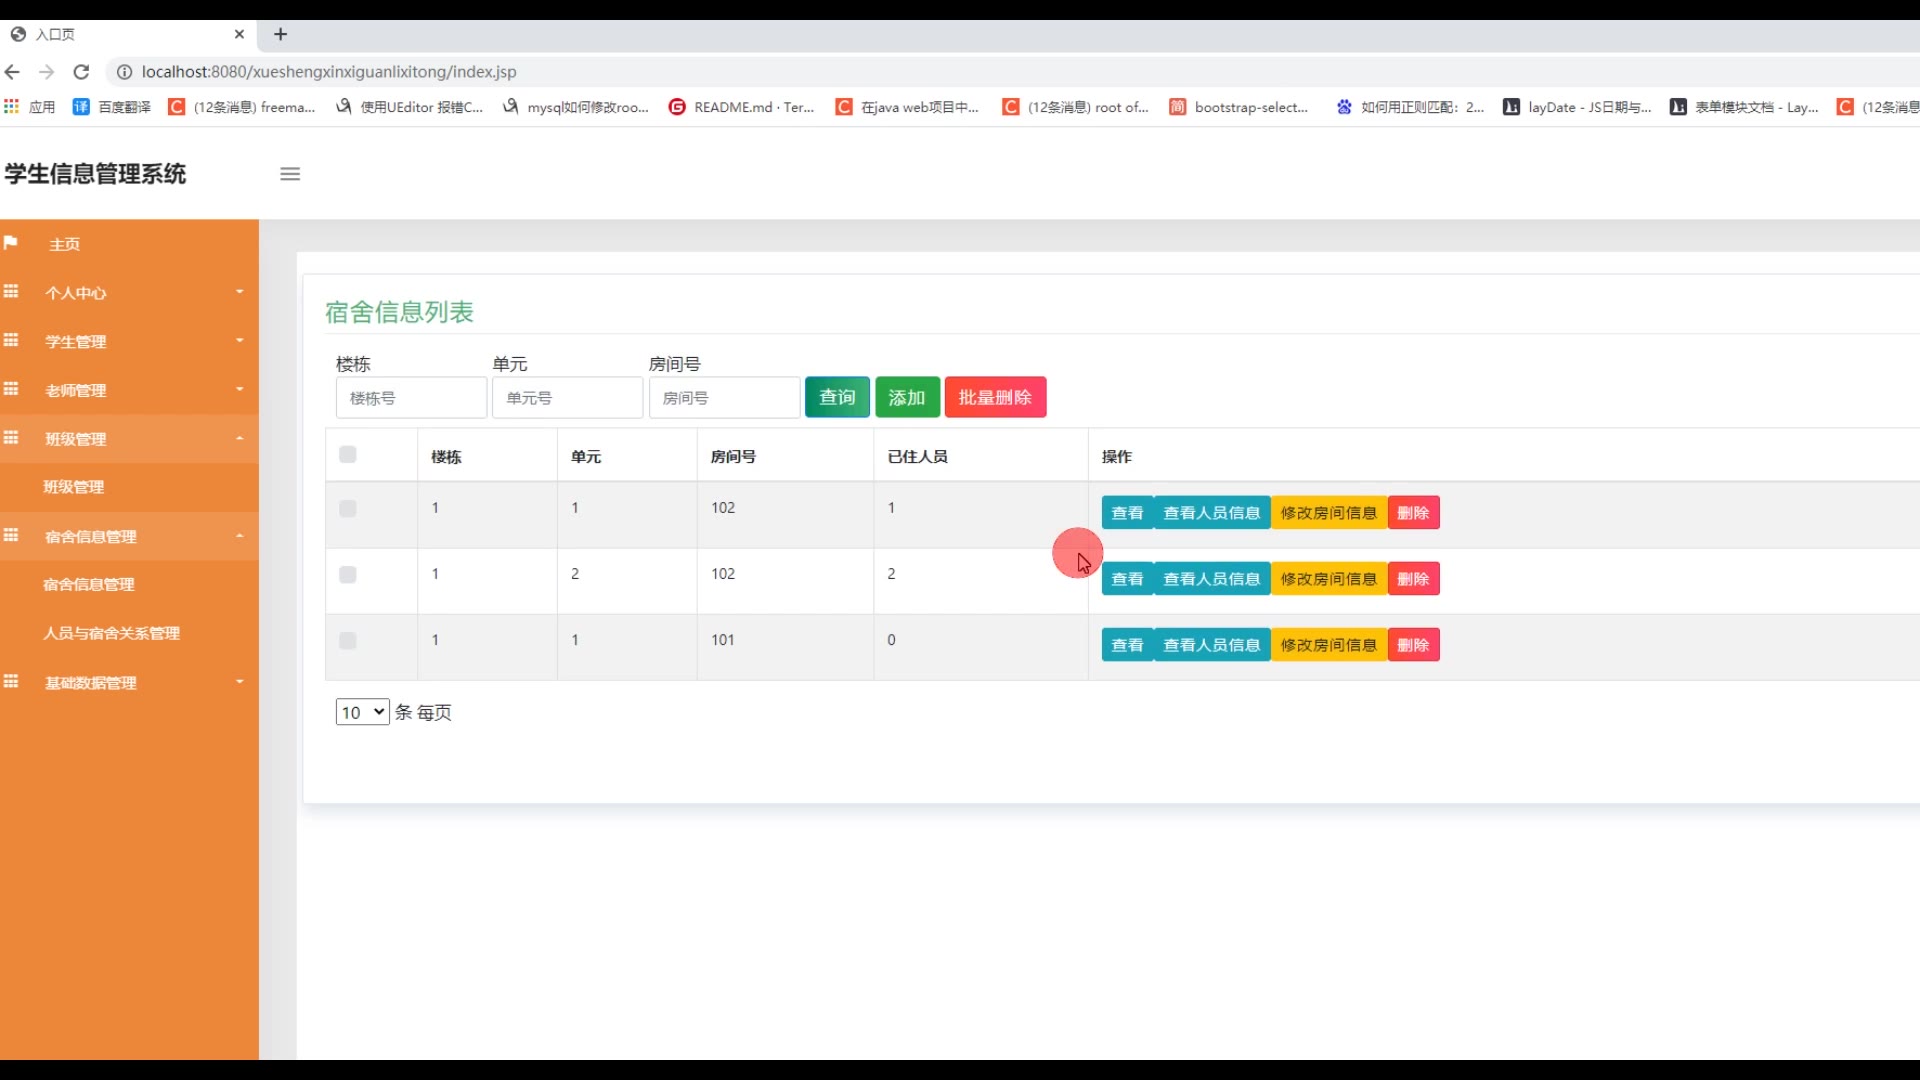This screenshot has width=1920, height=1080.
Task: Open the bootstrap-select bookmark
Action: coord(1238,107)
